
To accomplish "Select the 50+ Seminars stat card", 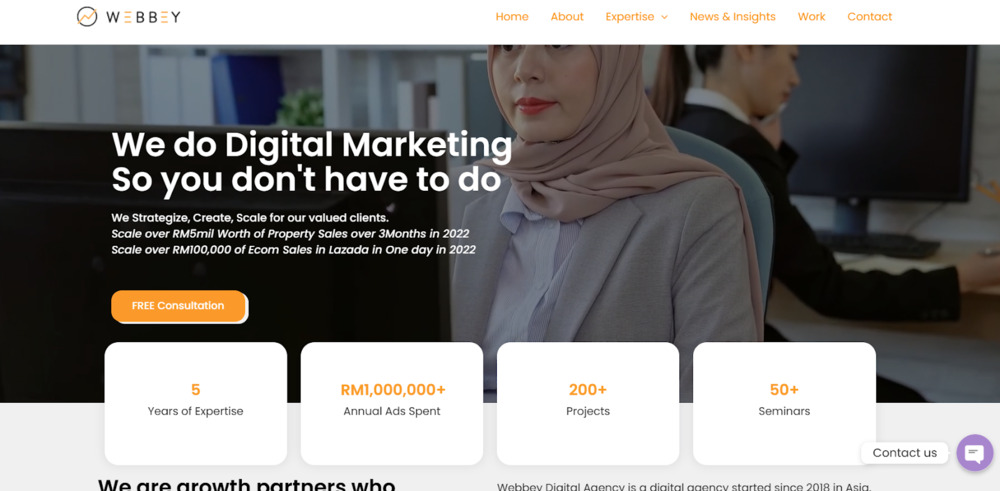I will click(784, 403).
